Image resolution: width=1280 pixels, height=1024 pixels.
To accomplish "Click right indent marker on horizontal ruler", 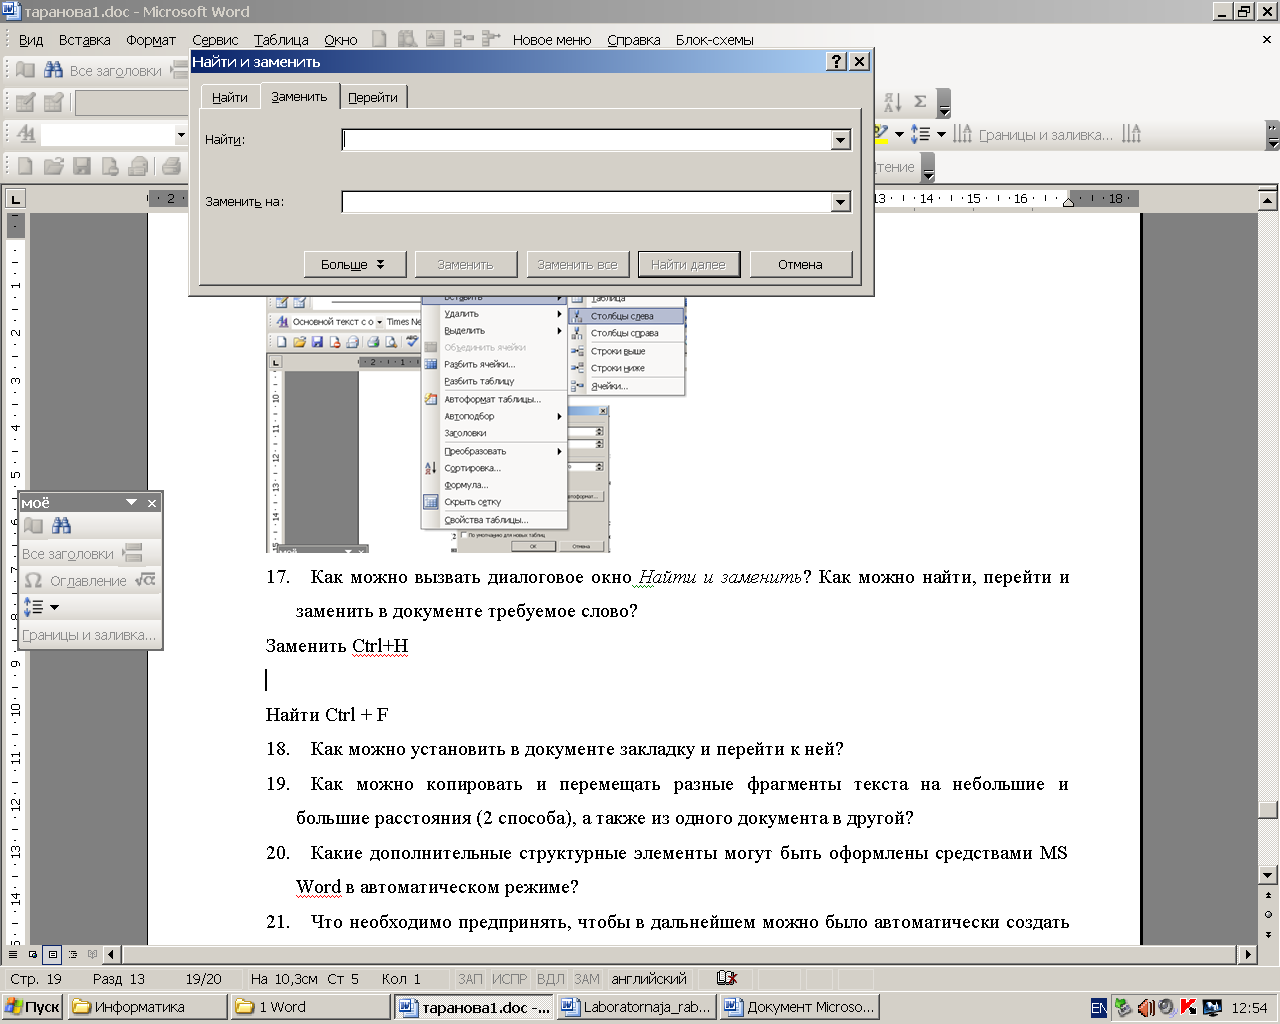I will click(1068, 201).
